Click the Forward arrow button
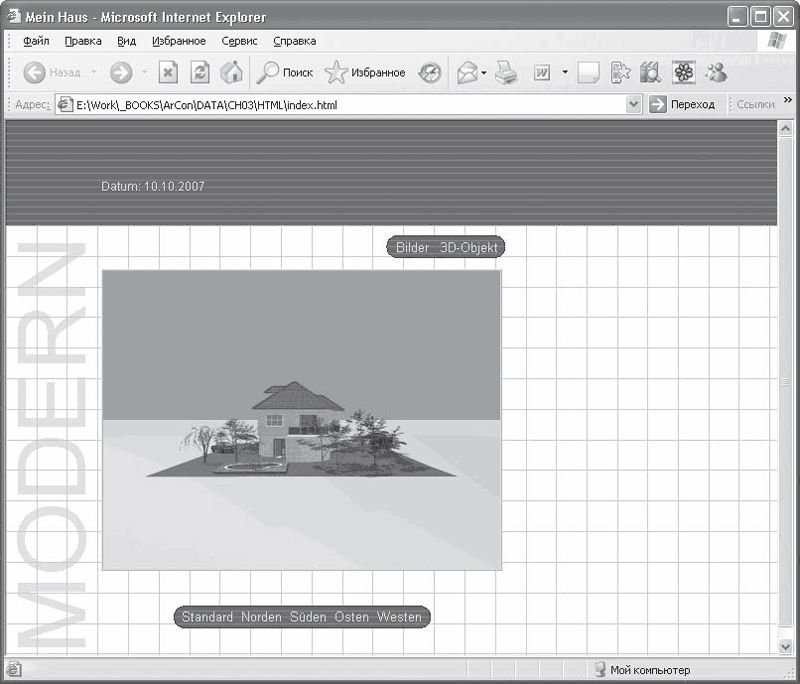 point(121,73)
